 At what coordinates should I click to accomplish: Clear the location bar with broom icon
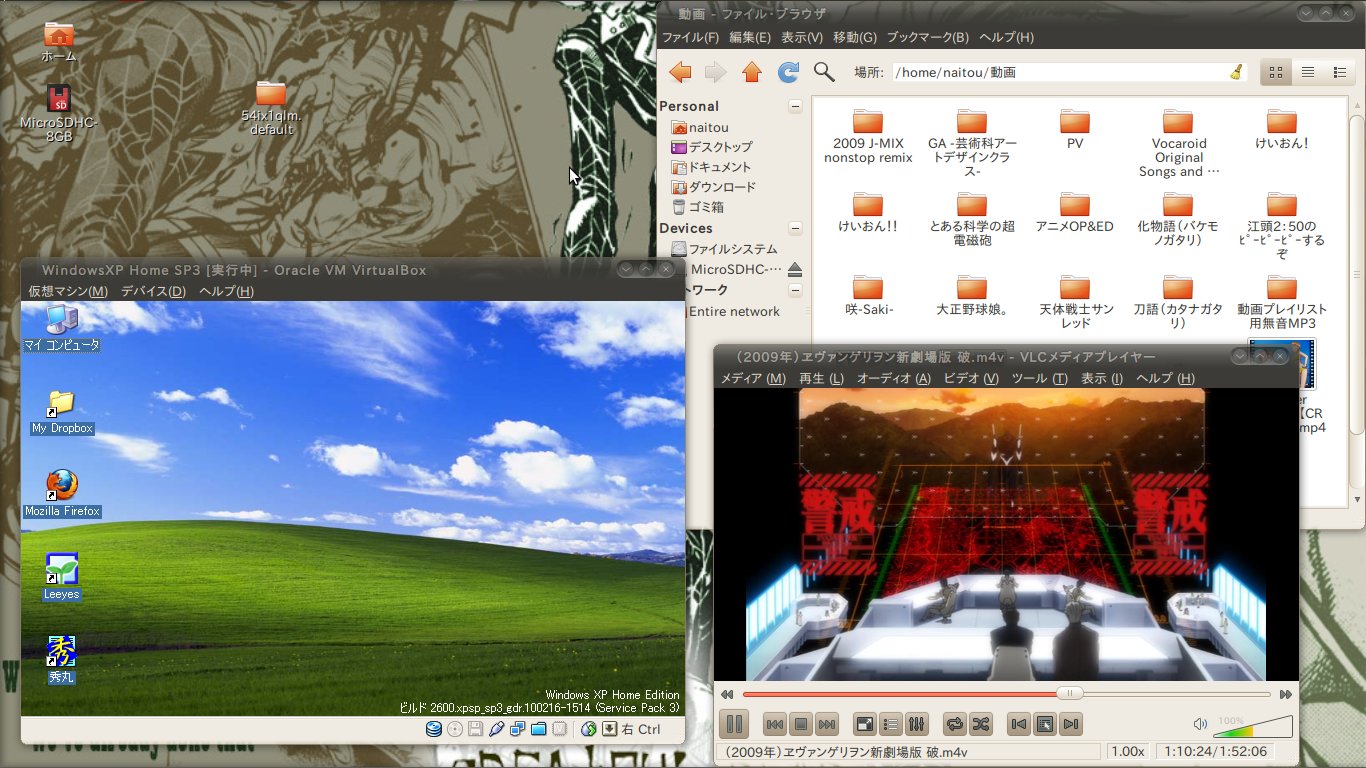1236,72
